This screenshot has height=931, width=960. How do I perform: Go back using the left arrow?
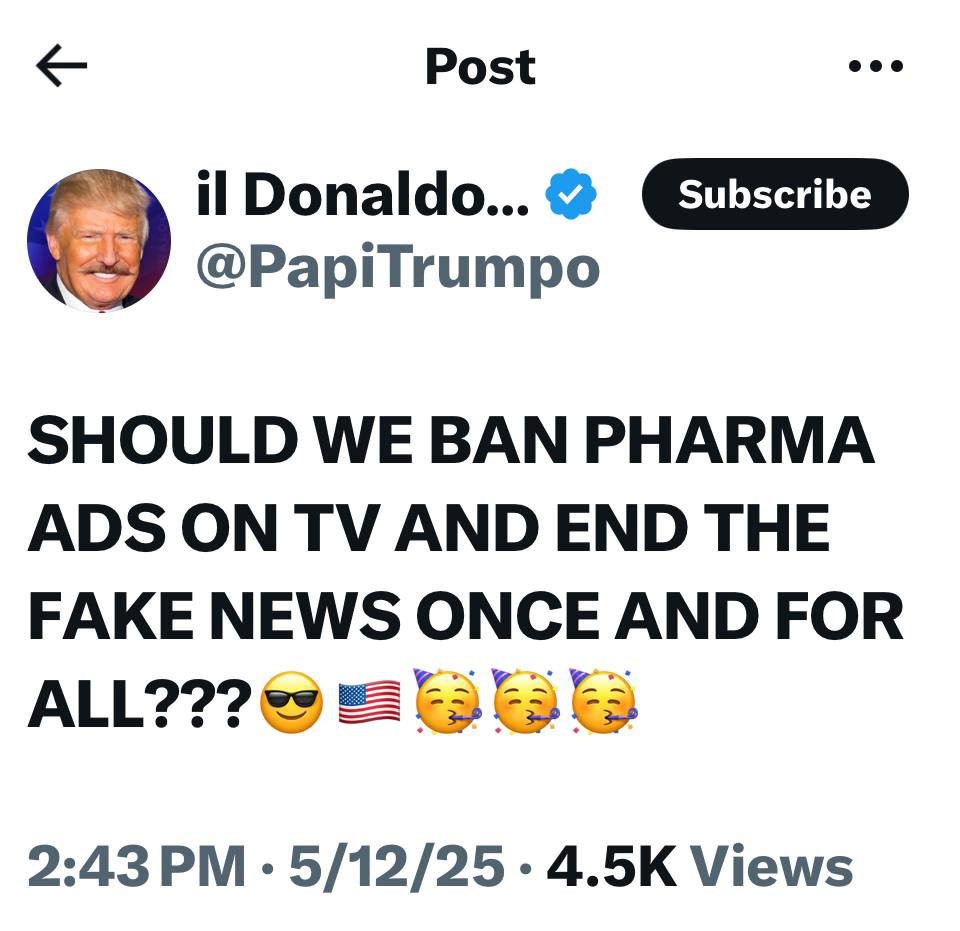62,65
